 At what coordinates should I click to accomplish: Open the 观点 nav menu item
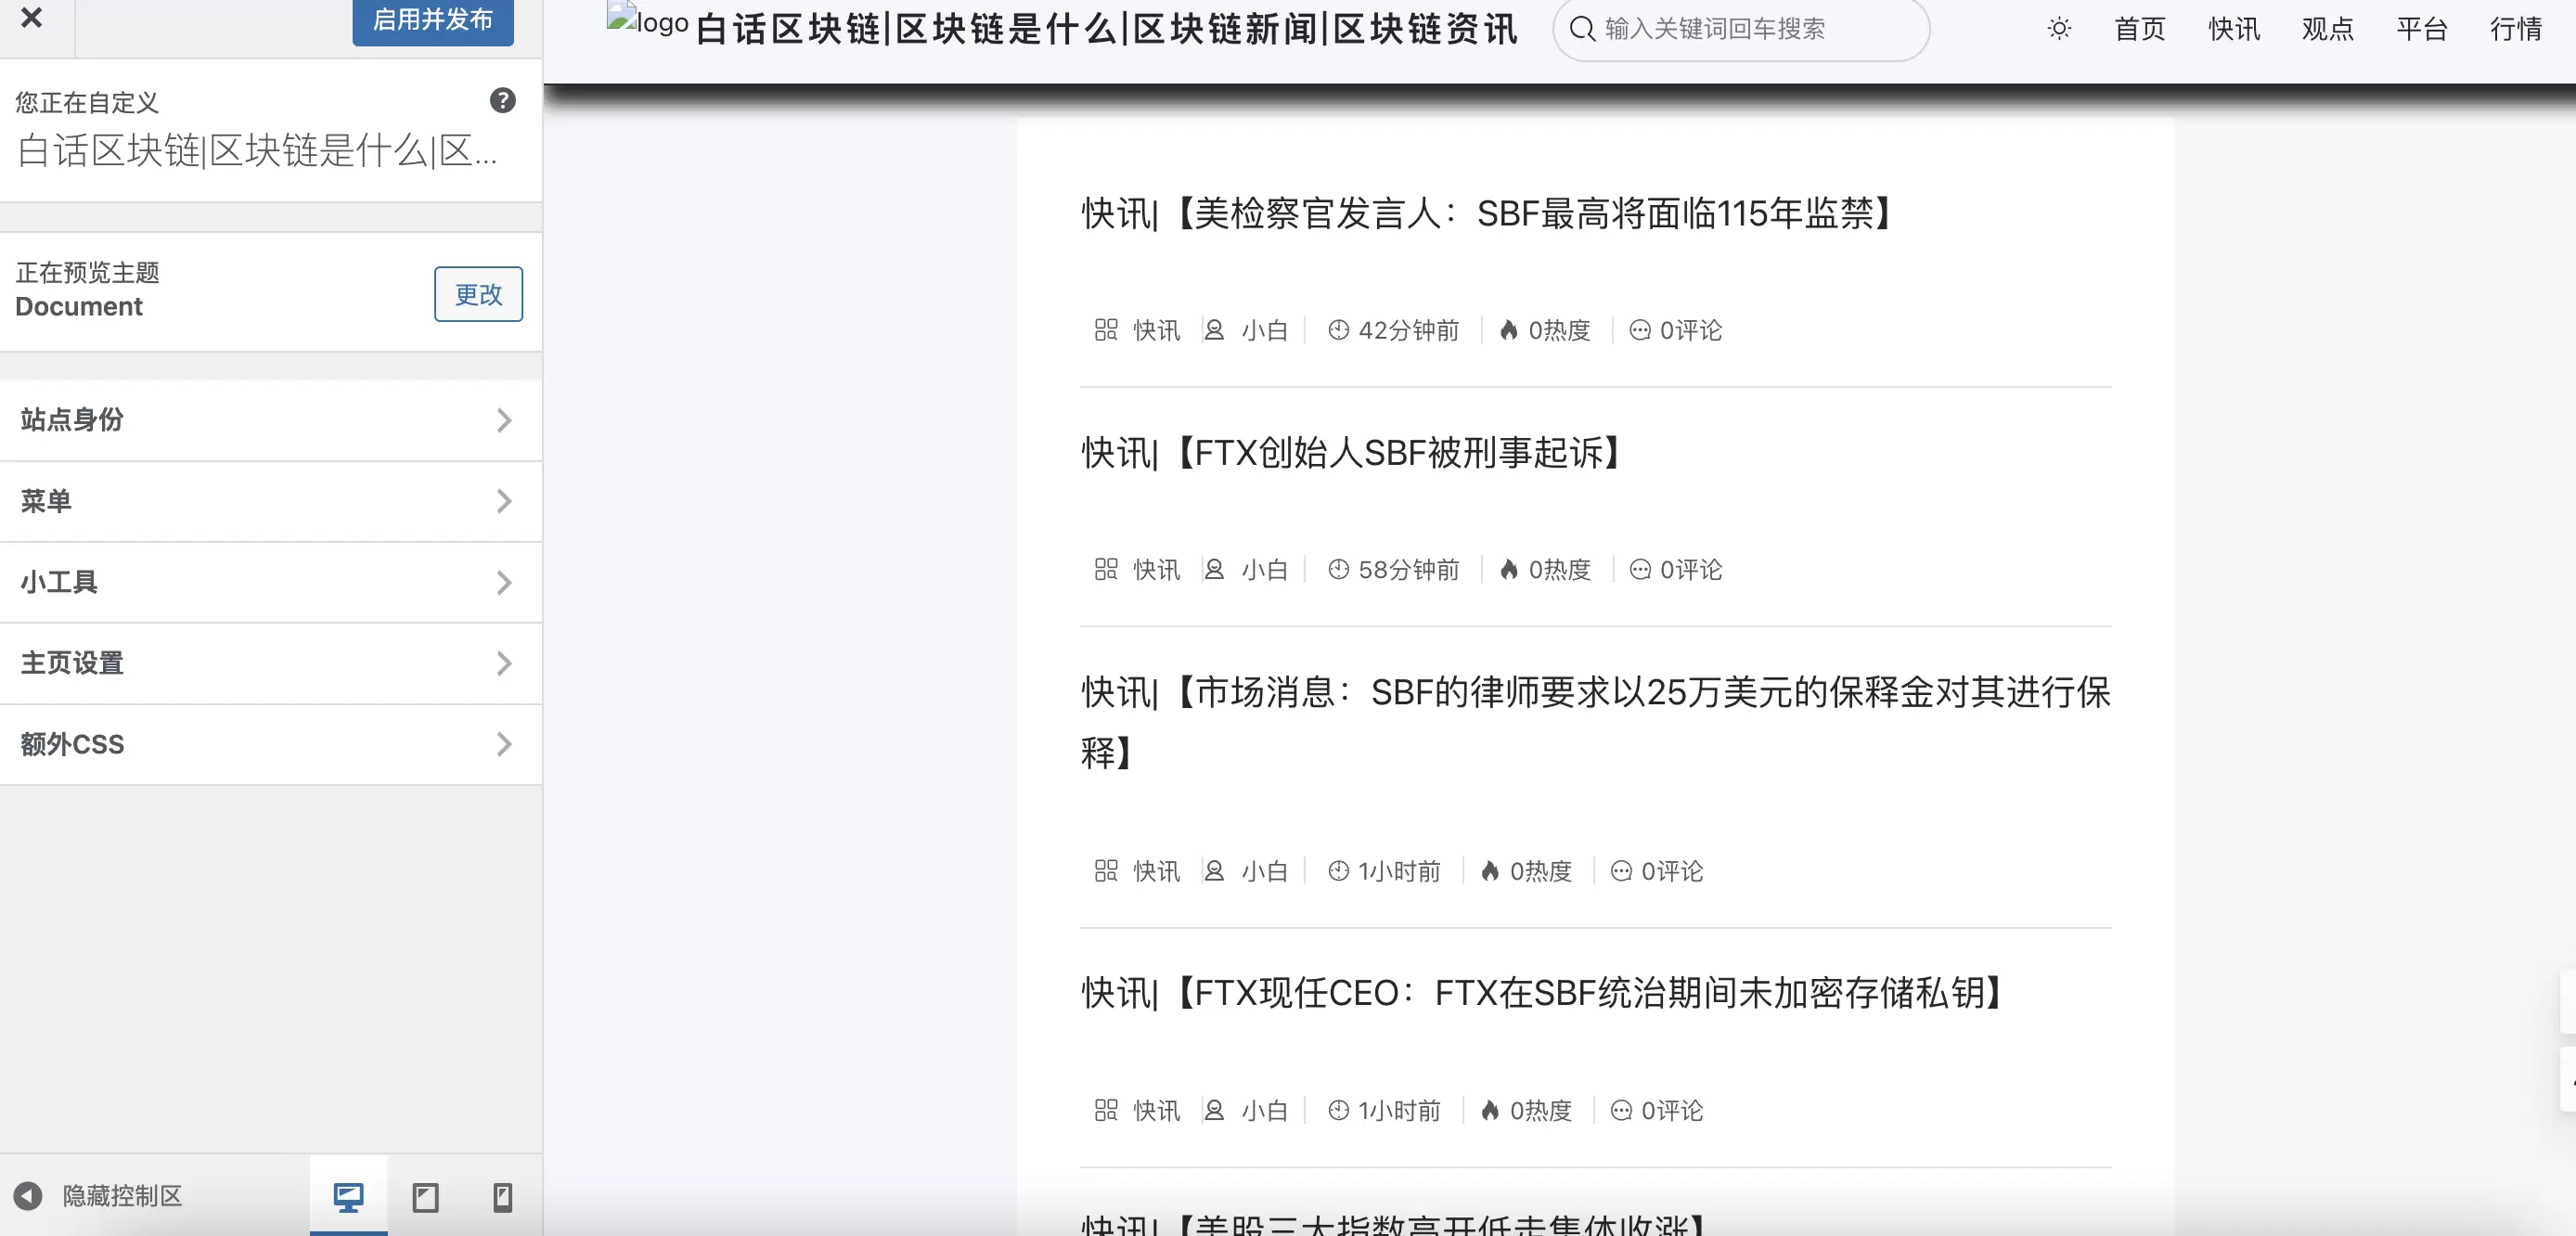[2328, 29]
